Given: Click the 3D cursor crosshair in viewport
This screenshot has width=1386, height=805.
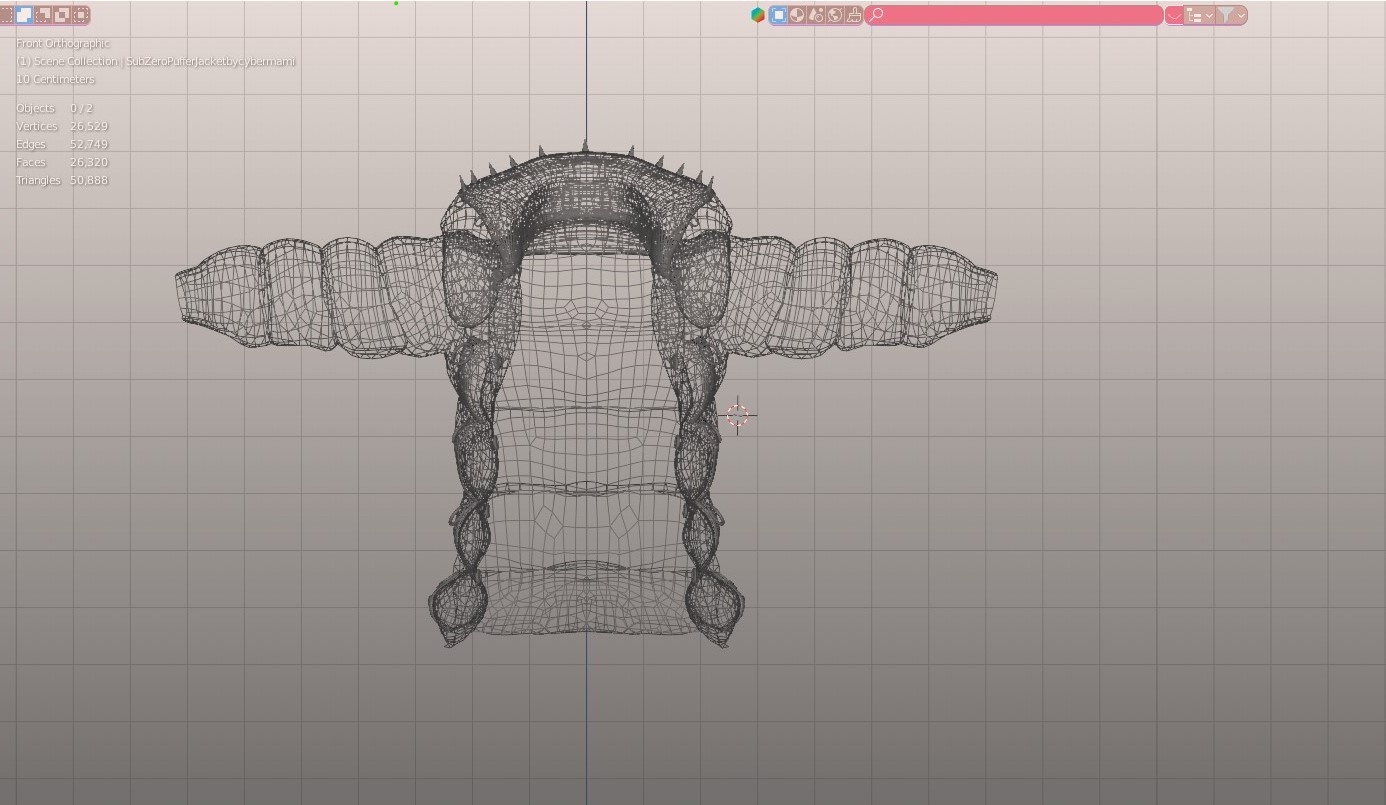Looking at the screenshot, I should coord(738,415).
